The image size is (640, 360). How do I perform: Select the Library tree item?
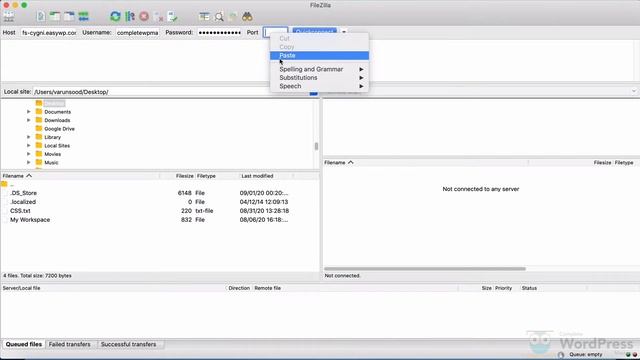click(x=53, y=137)
